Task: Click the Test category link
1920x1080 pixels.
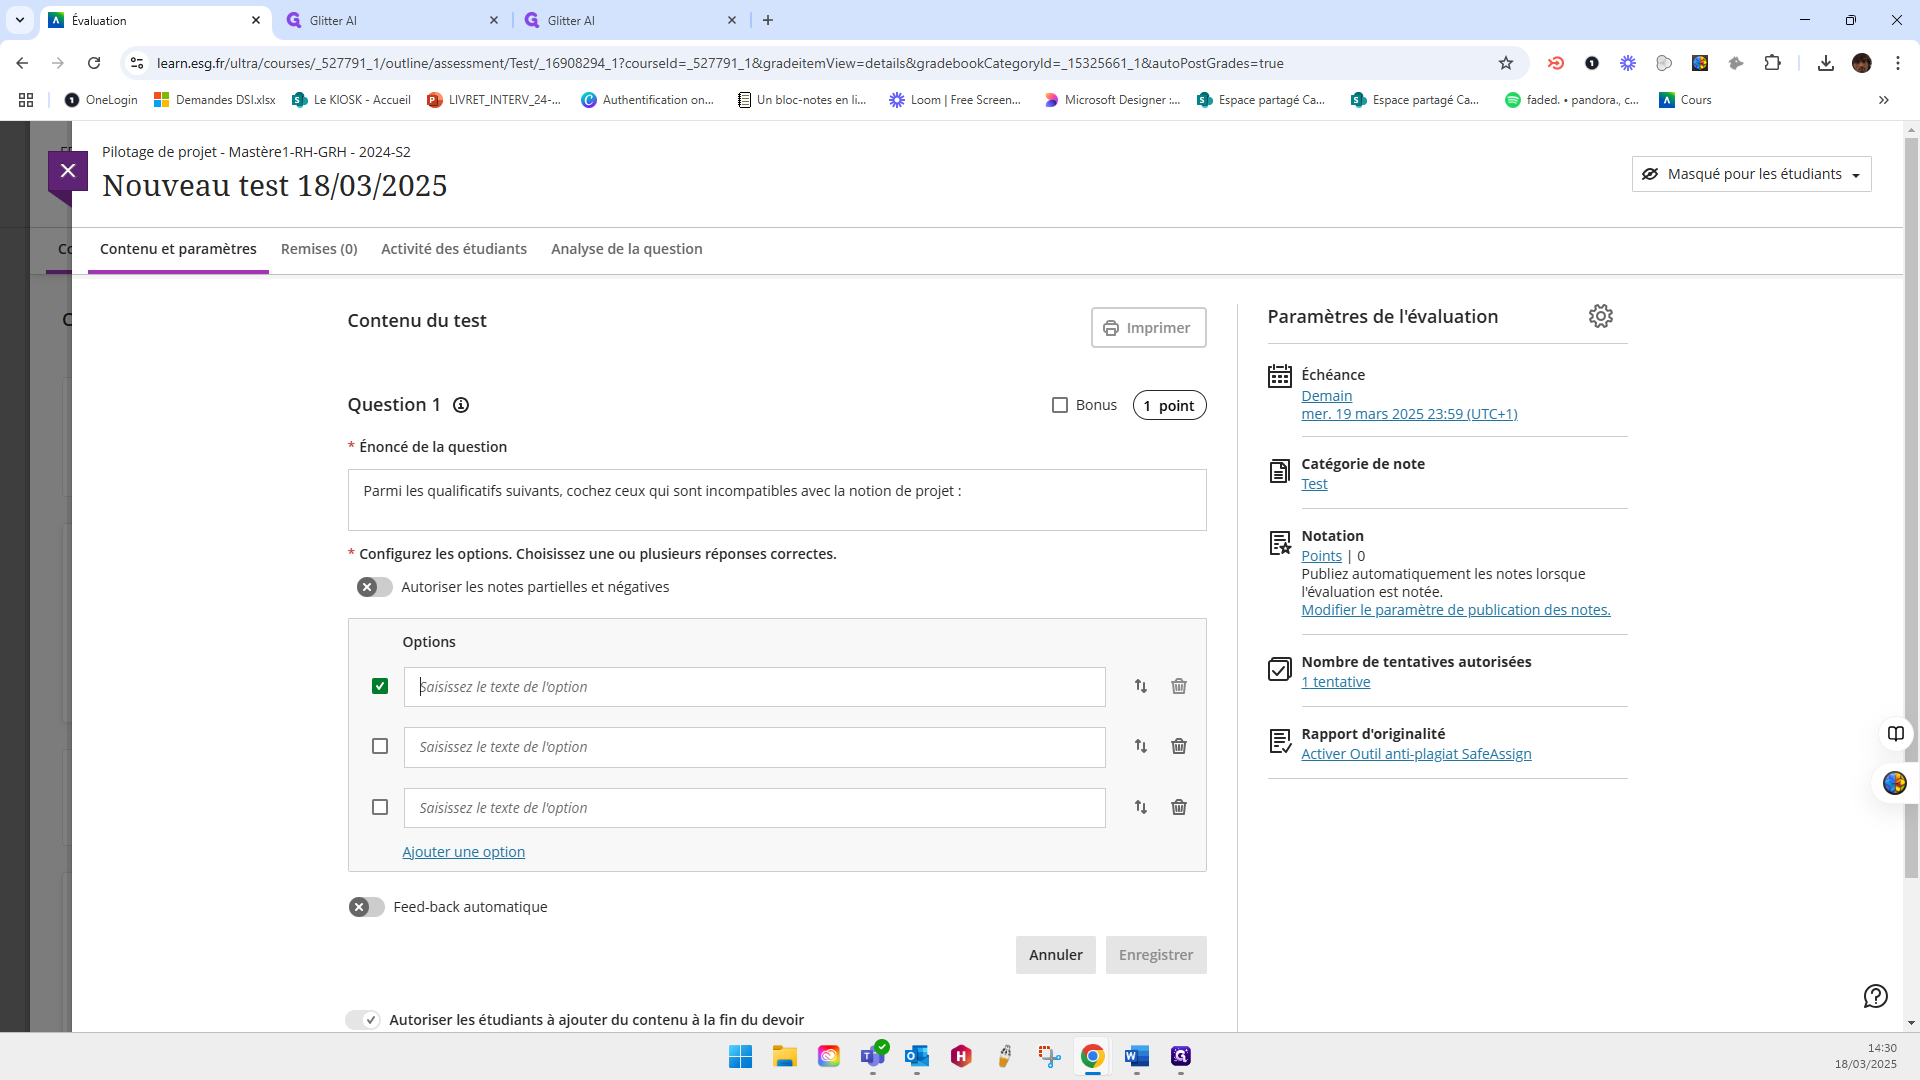Action: point(1314,484)
